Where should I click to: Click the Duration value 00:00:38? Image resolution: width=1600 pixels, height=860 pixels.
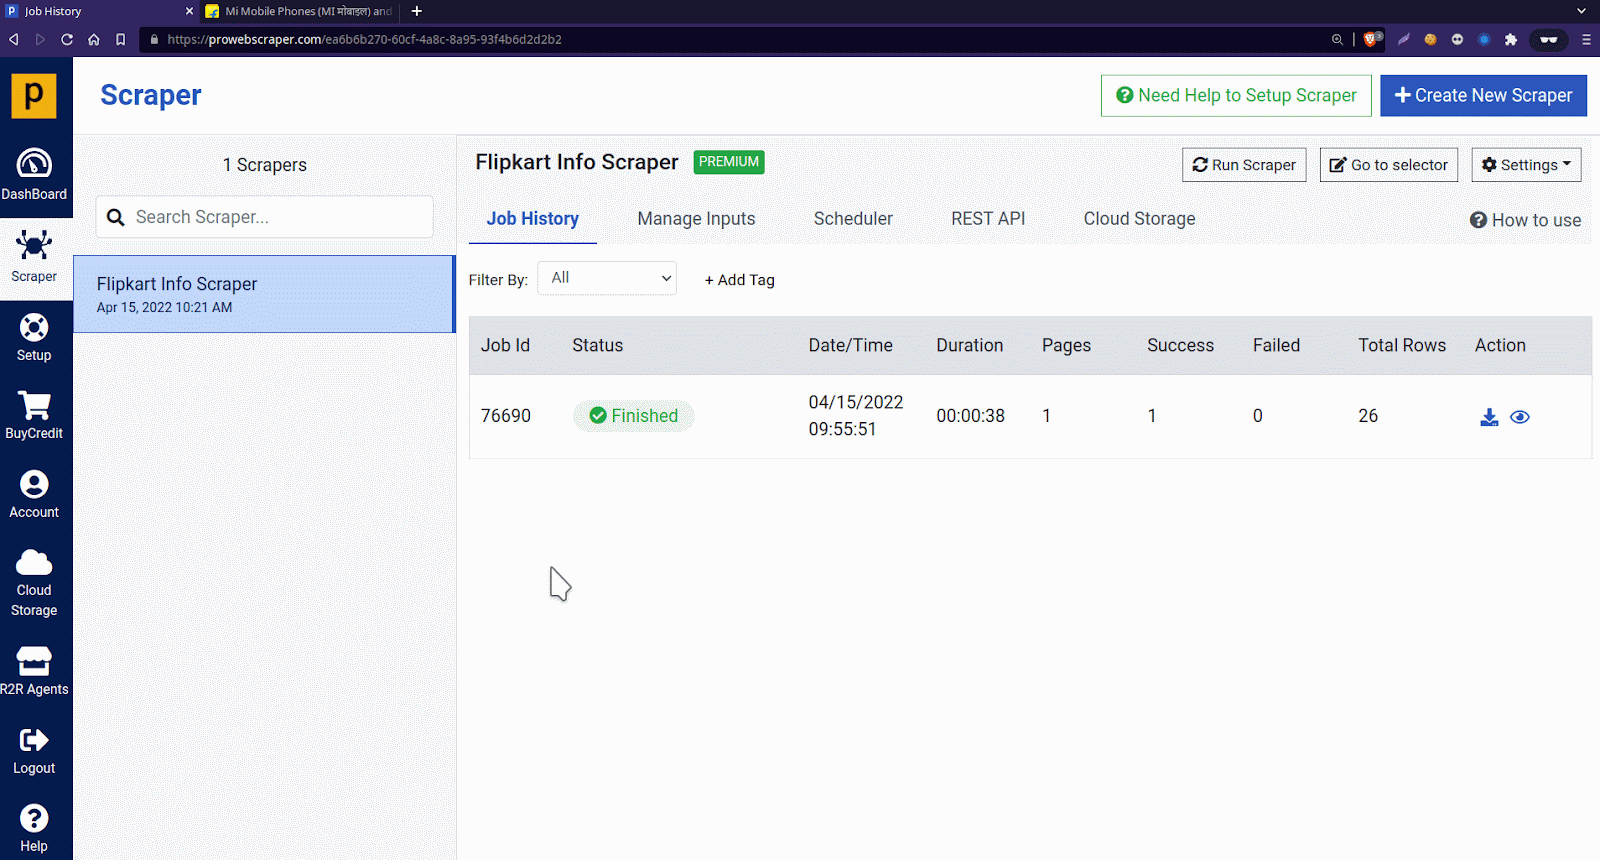click(x=971, y=416)
